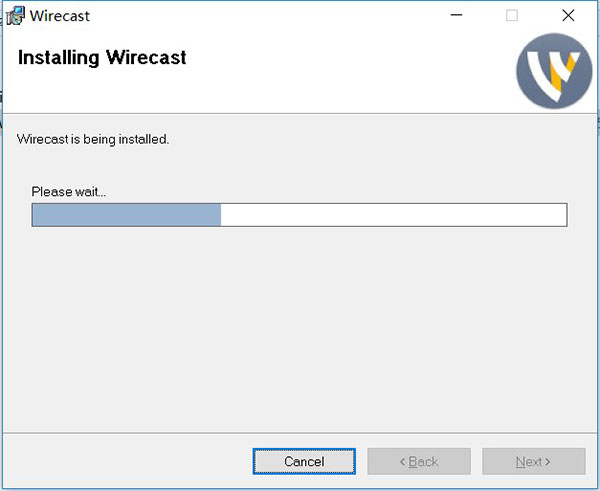Screen dimensions: 600x491
Task: Click the "Please wait..." status label
Action: point(69,191)
